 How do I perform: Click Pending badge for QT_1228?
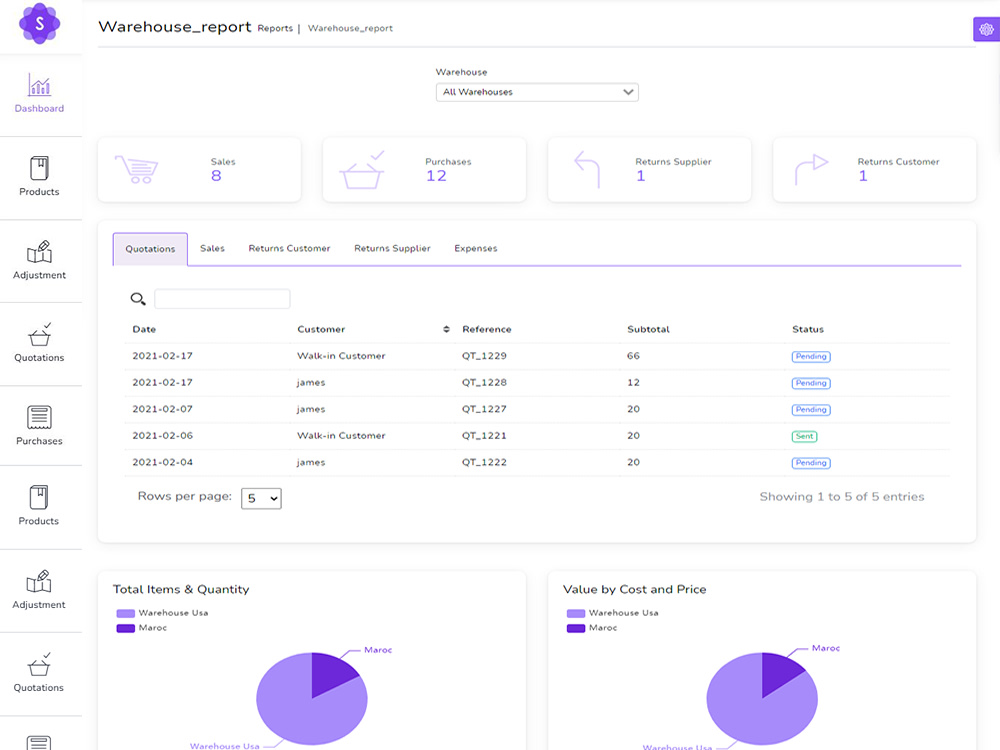[811, 383]
